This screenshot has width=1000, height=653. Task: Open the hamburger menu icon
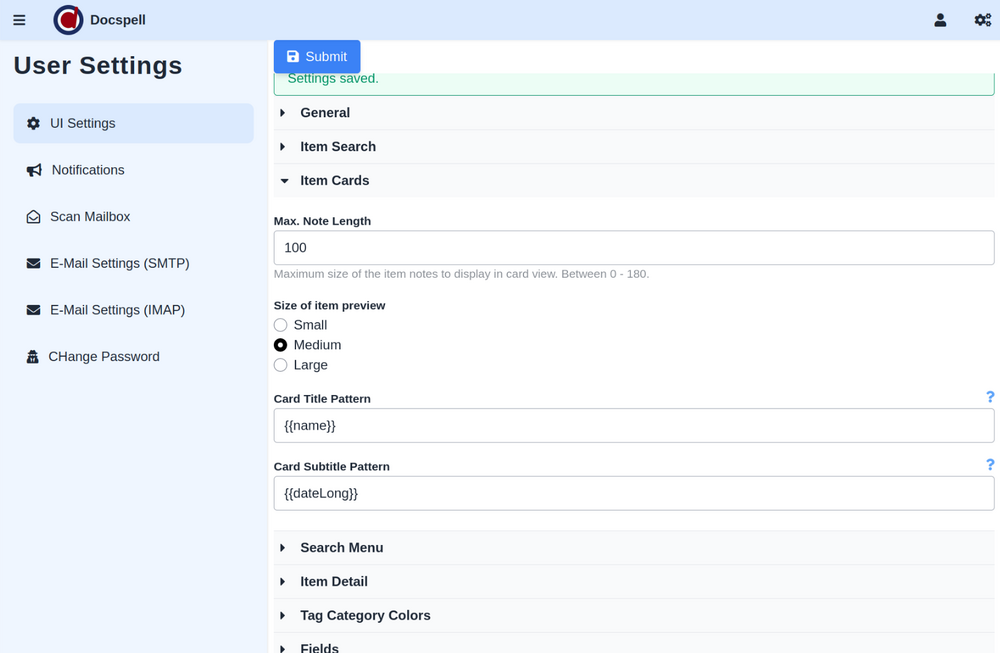point(19,20)
